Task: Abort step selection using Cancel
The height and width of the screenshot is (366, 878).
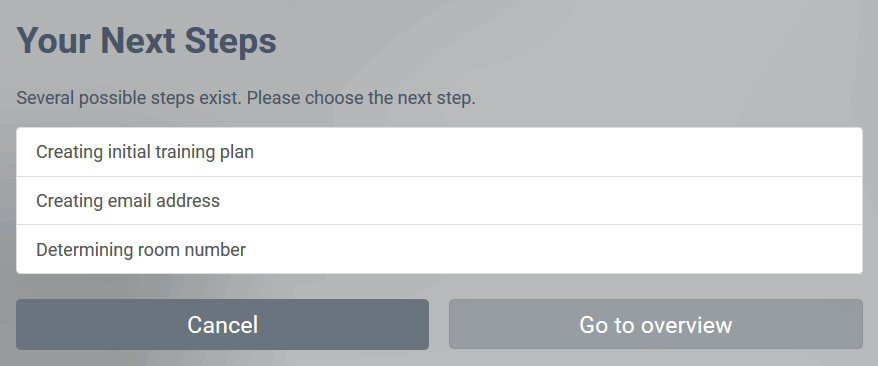Action: (x=222, y=325)
